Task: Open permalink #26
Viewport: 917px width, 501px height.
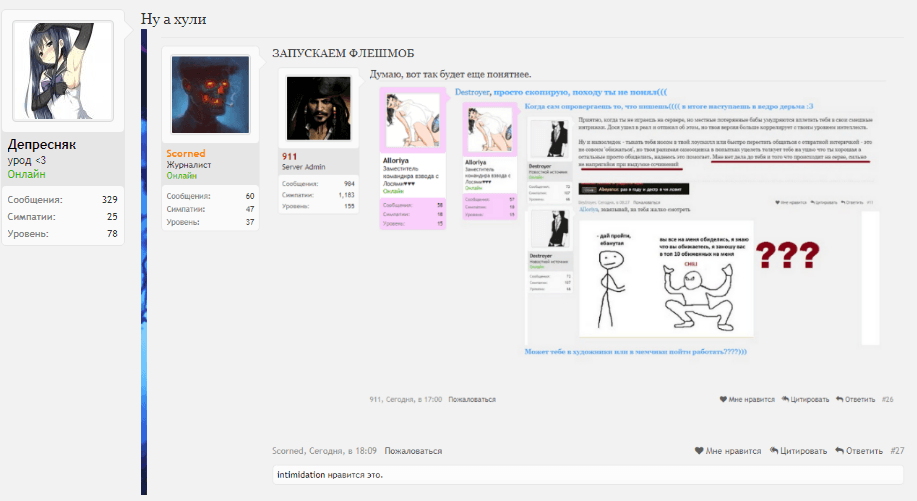Action: click(887, 399)
